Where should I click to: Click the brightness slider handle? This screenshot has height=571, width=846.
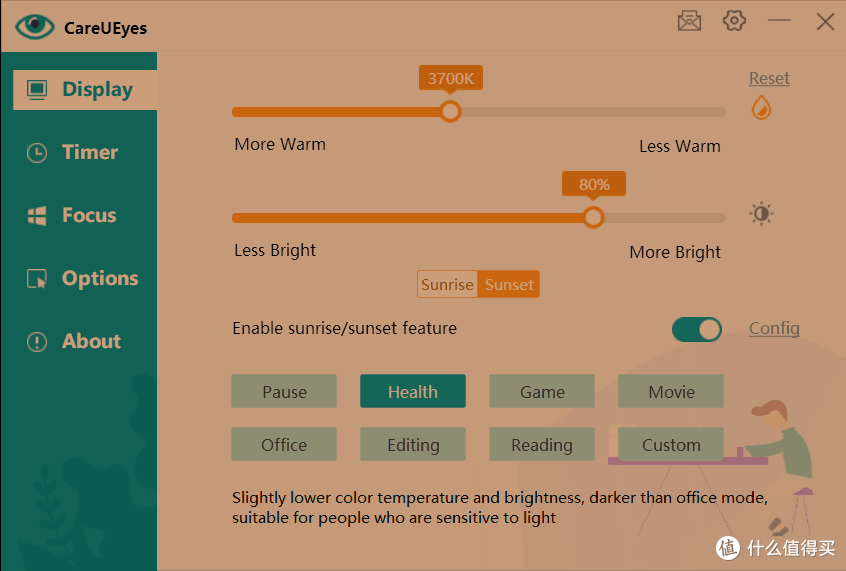pyautogui.click(x=593, y=217)
